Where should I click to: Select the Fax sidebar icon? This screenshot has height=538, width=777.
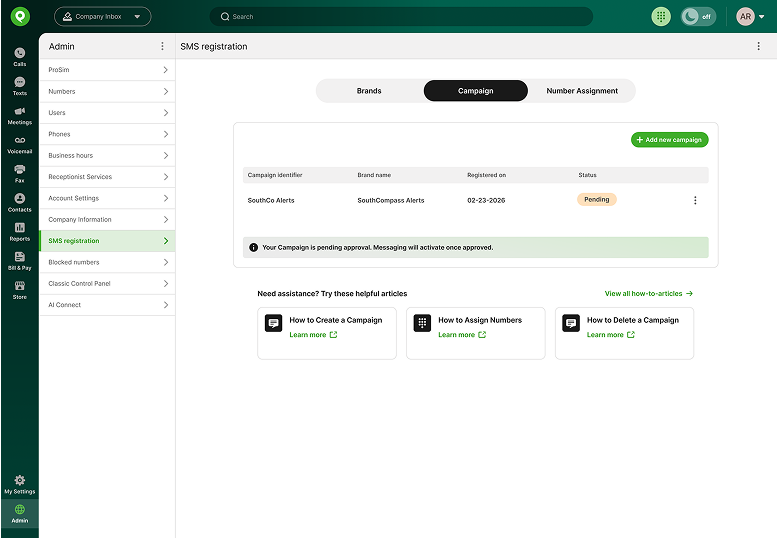[x=19, y=173]
